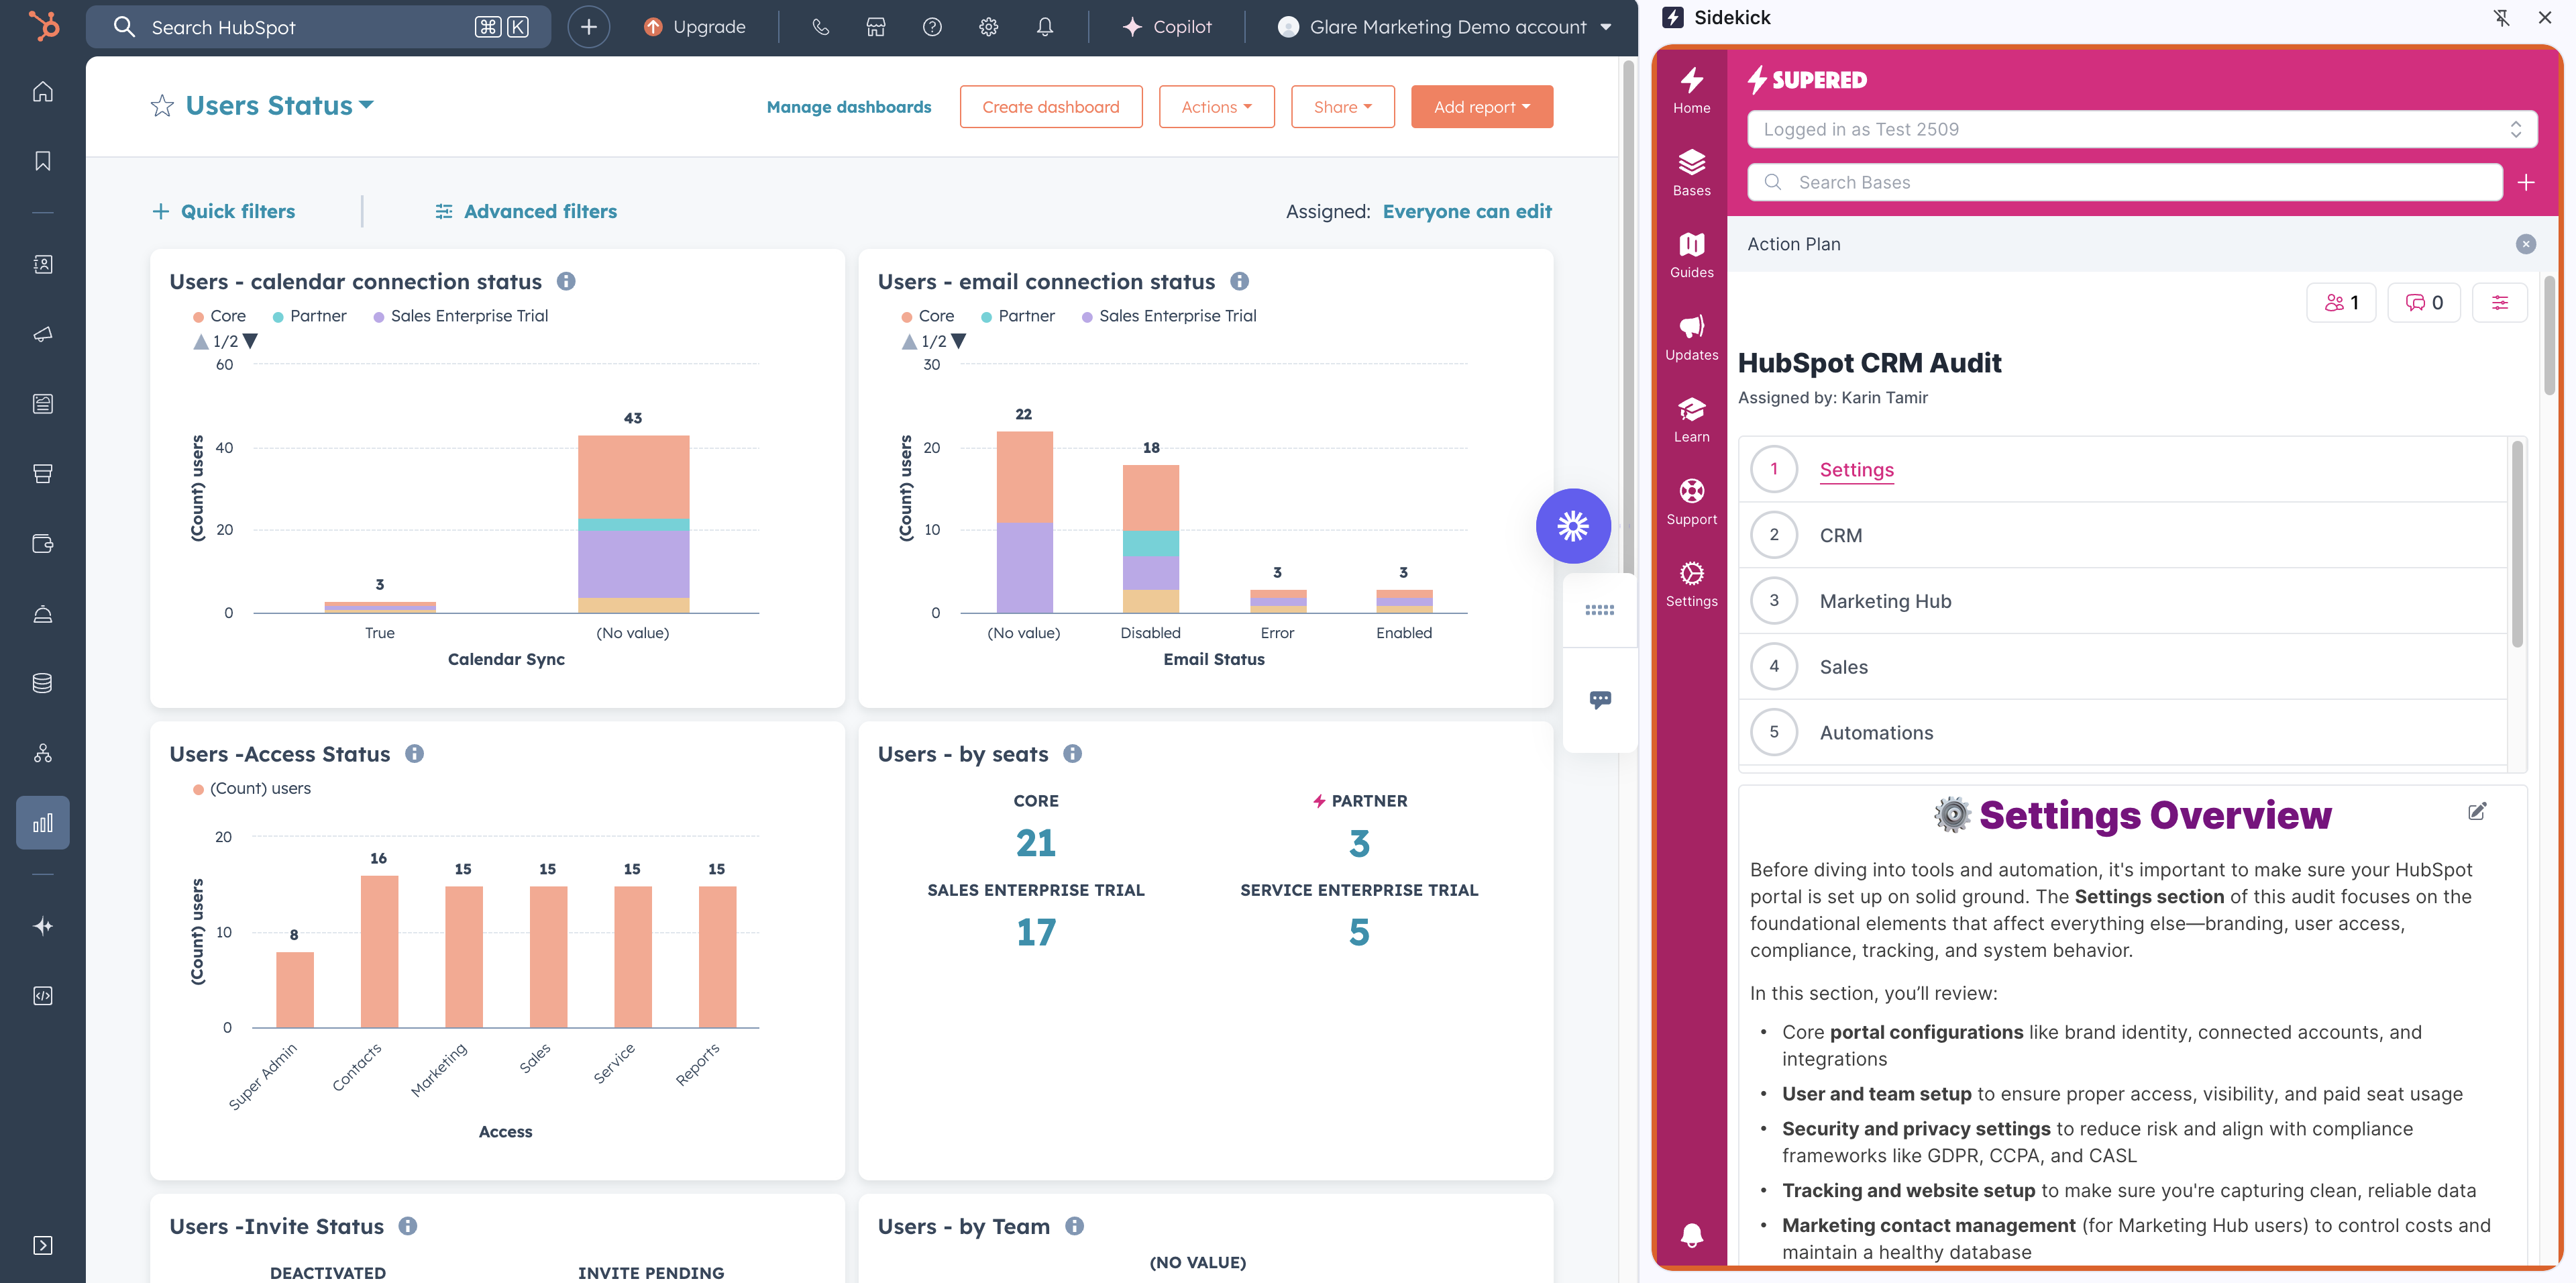Select step 2 CRM in Action Plan

pyautogui.click(x=2123, y=535)
